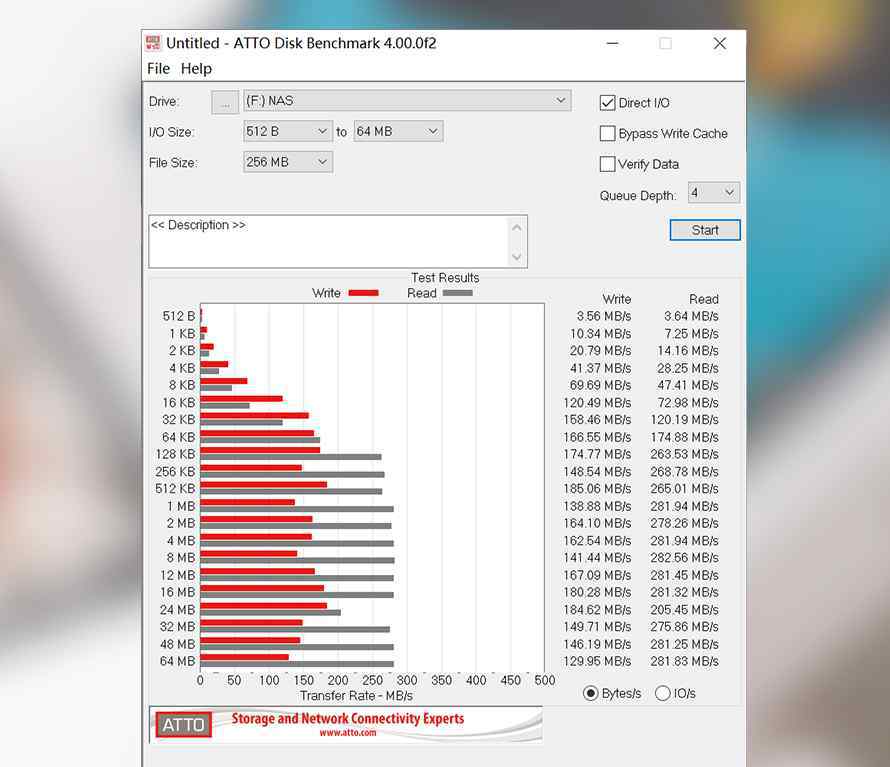Click the 16 KB row label in chart

coord(178,403)
